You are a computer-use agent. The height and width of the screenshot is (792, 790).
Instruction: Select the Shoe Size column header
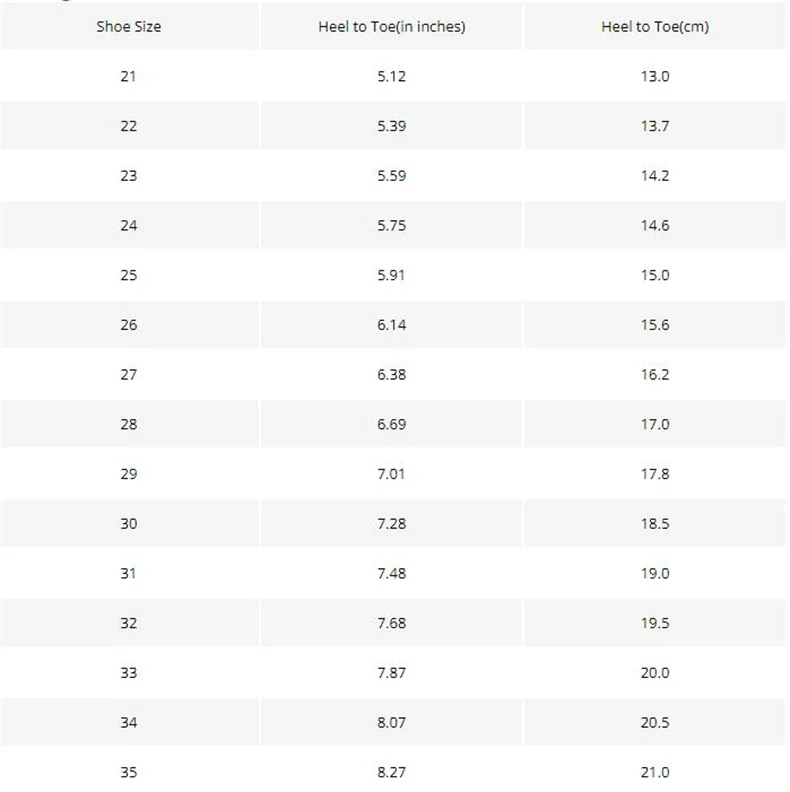129,27
